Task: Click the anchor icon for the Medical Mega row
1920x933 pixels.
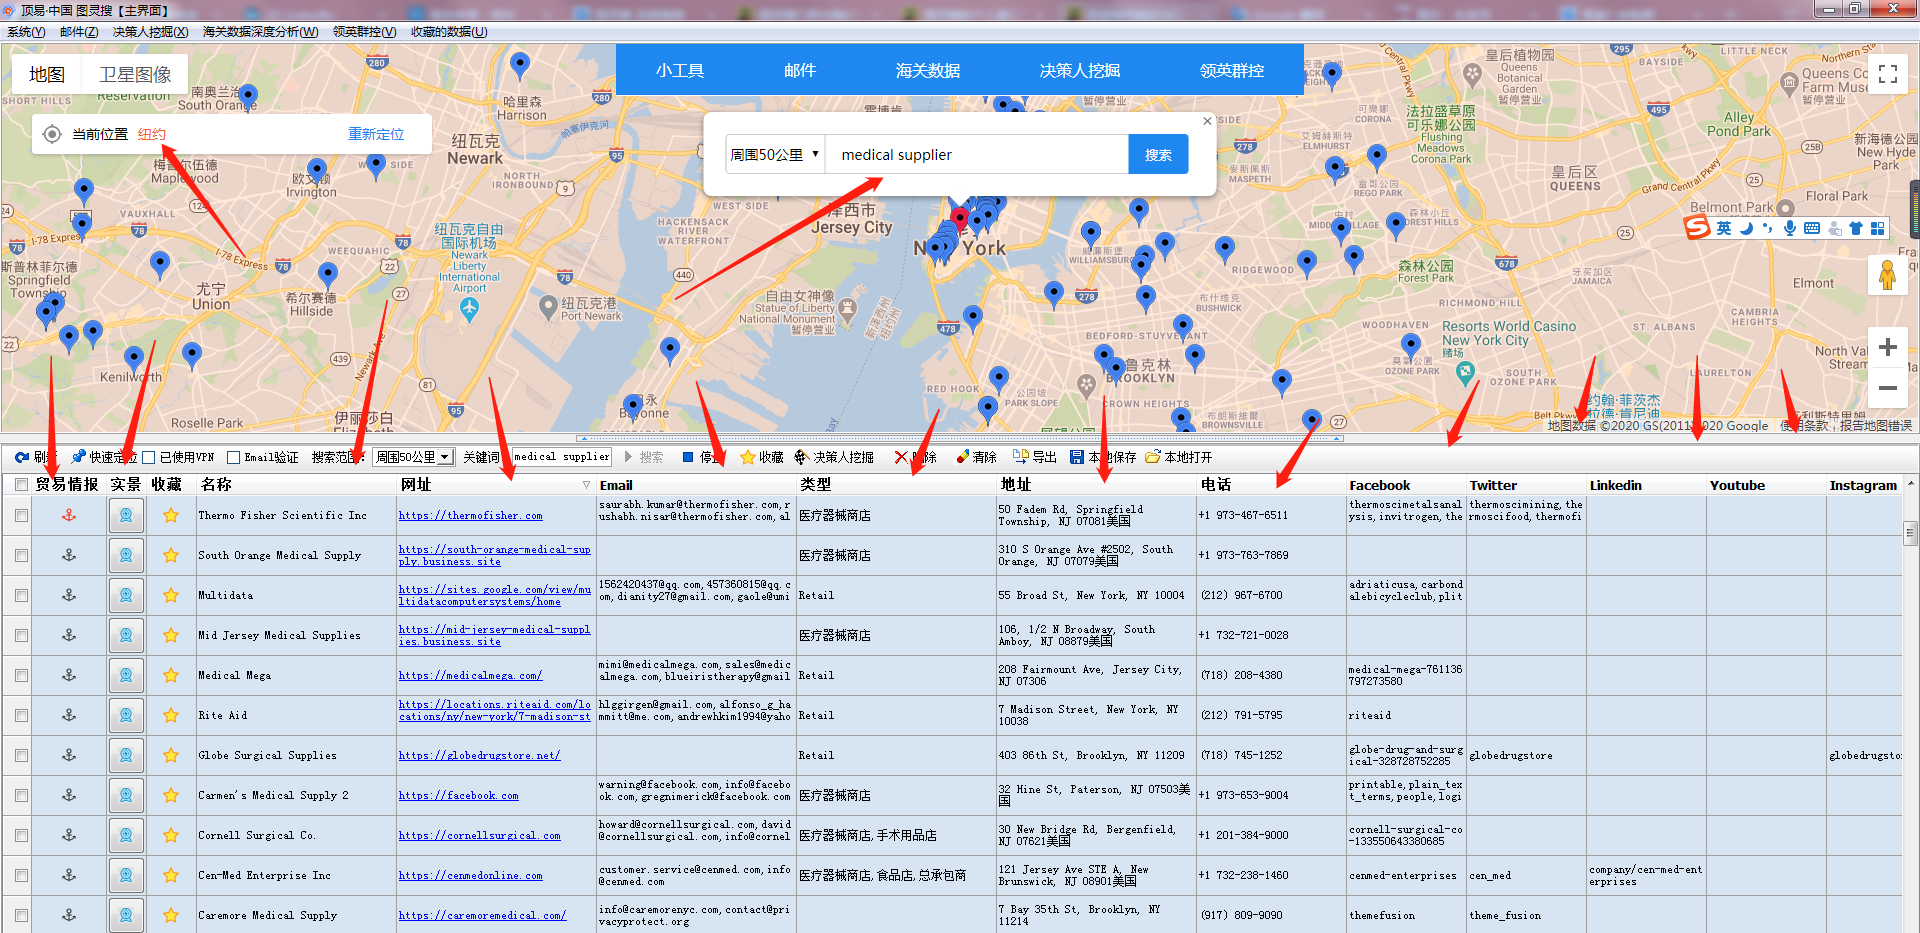Action: tap(69, 675)
